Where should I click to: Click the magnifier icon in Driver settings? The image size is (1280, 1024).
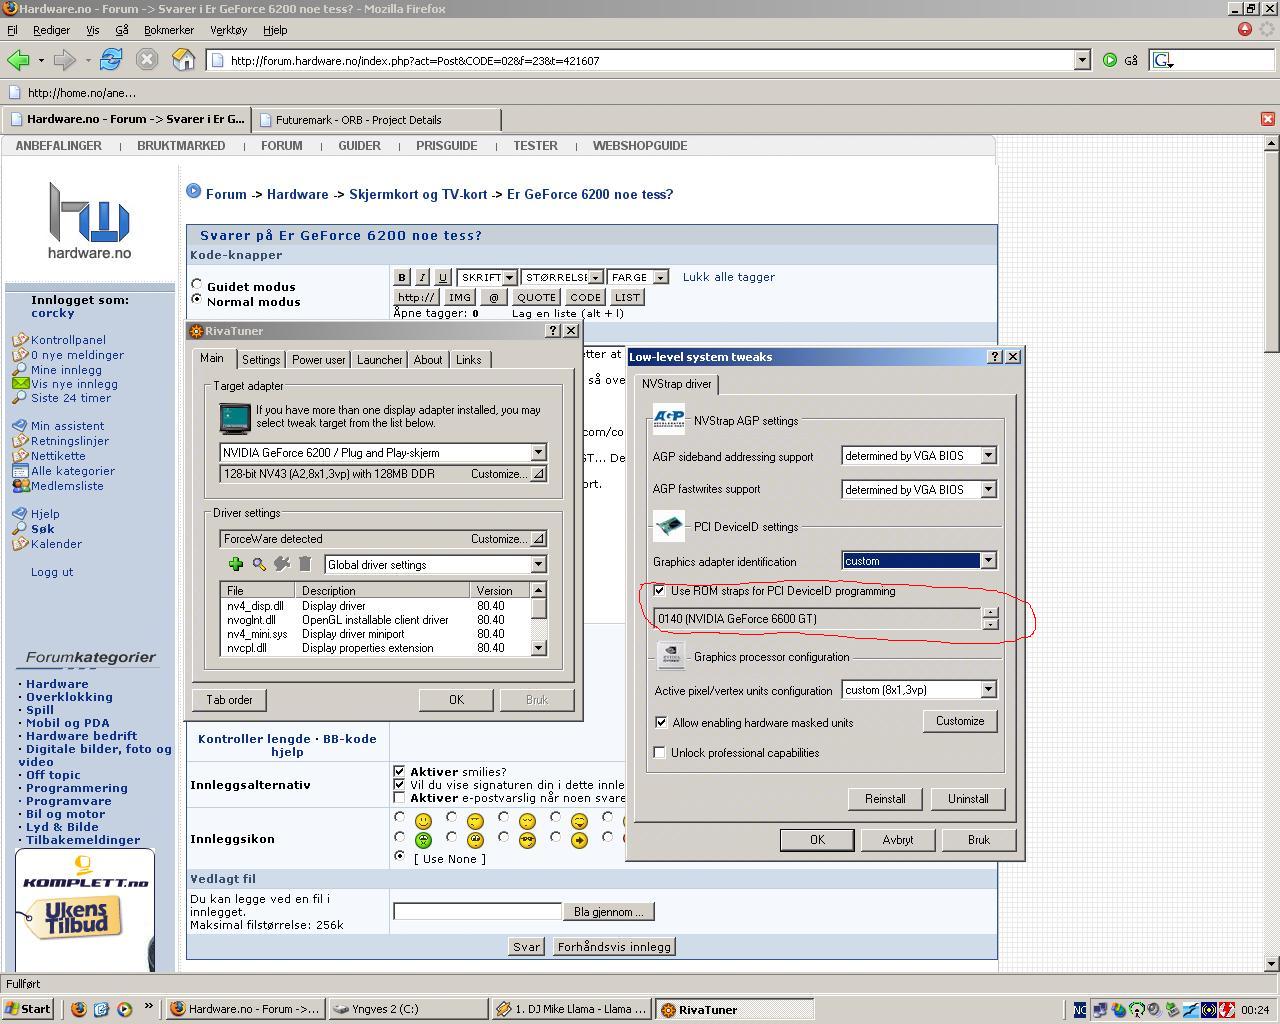point(259,564)
